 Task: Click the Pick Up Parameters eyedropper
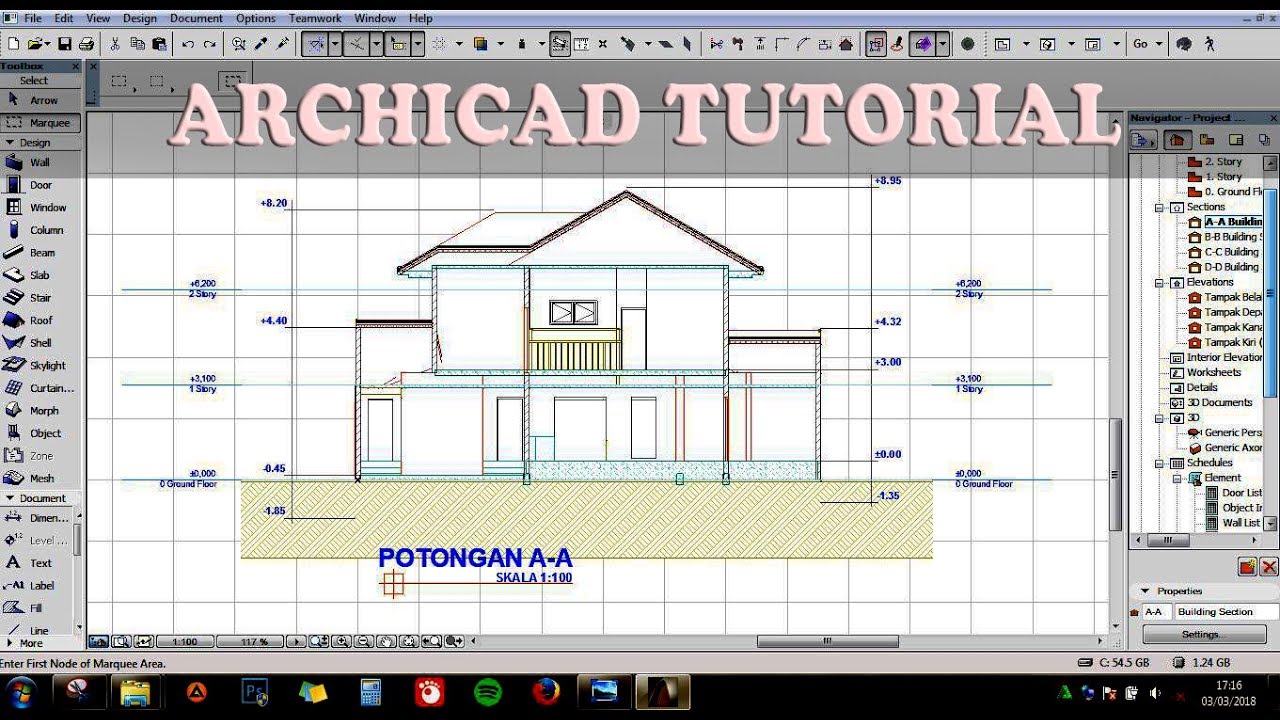point(261,44)
